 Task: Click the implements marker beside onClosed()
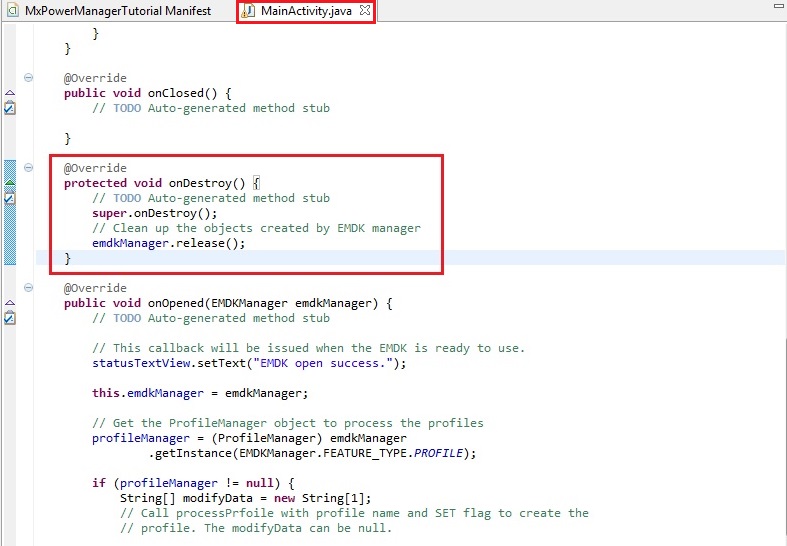pos(9,93)
